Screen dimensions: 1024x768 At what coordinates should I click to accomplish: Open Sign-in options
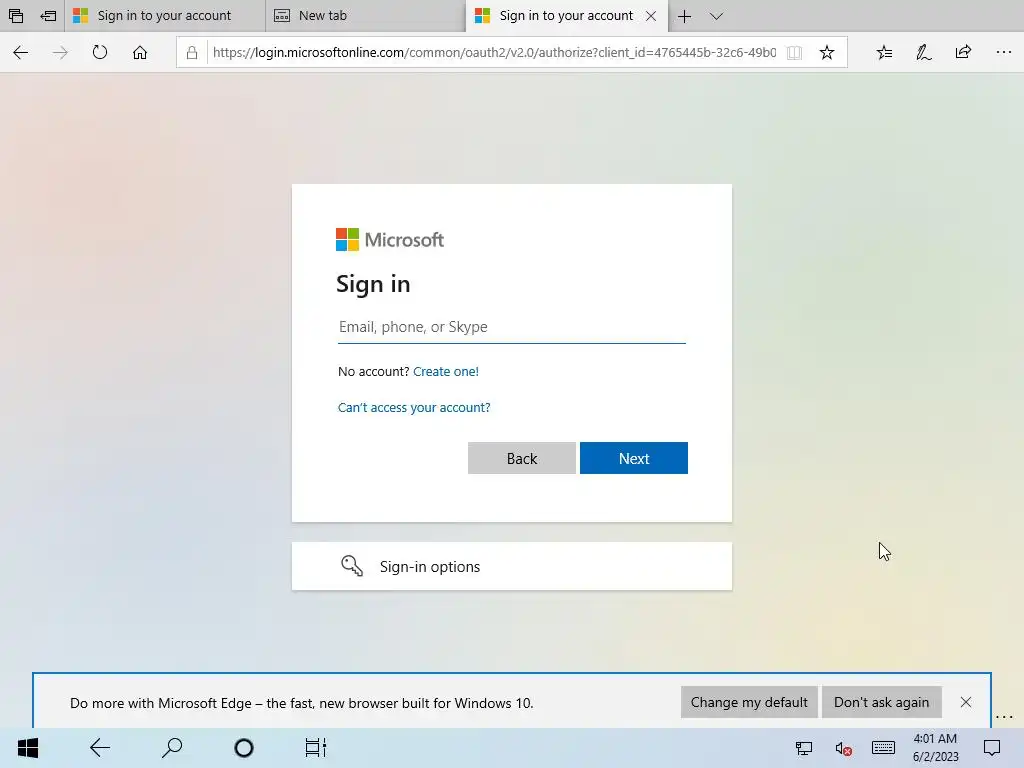click(512, 566)
